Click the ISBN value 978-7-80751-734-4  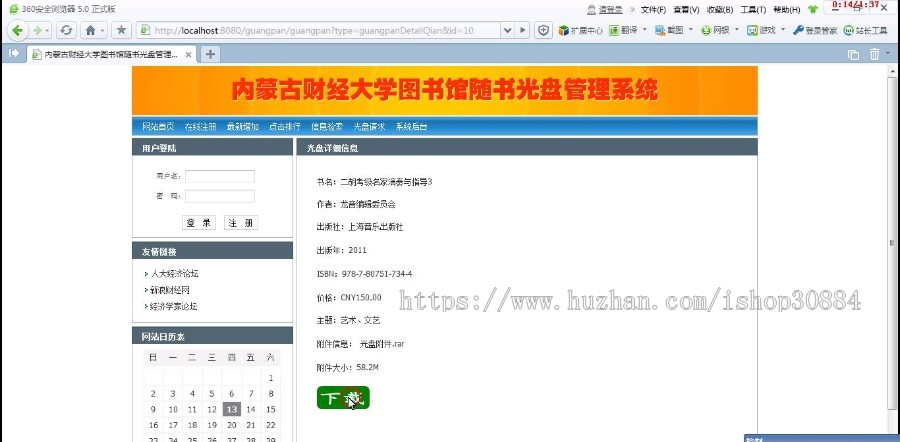point(377,274)
